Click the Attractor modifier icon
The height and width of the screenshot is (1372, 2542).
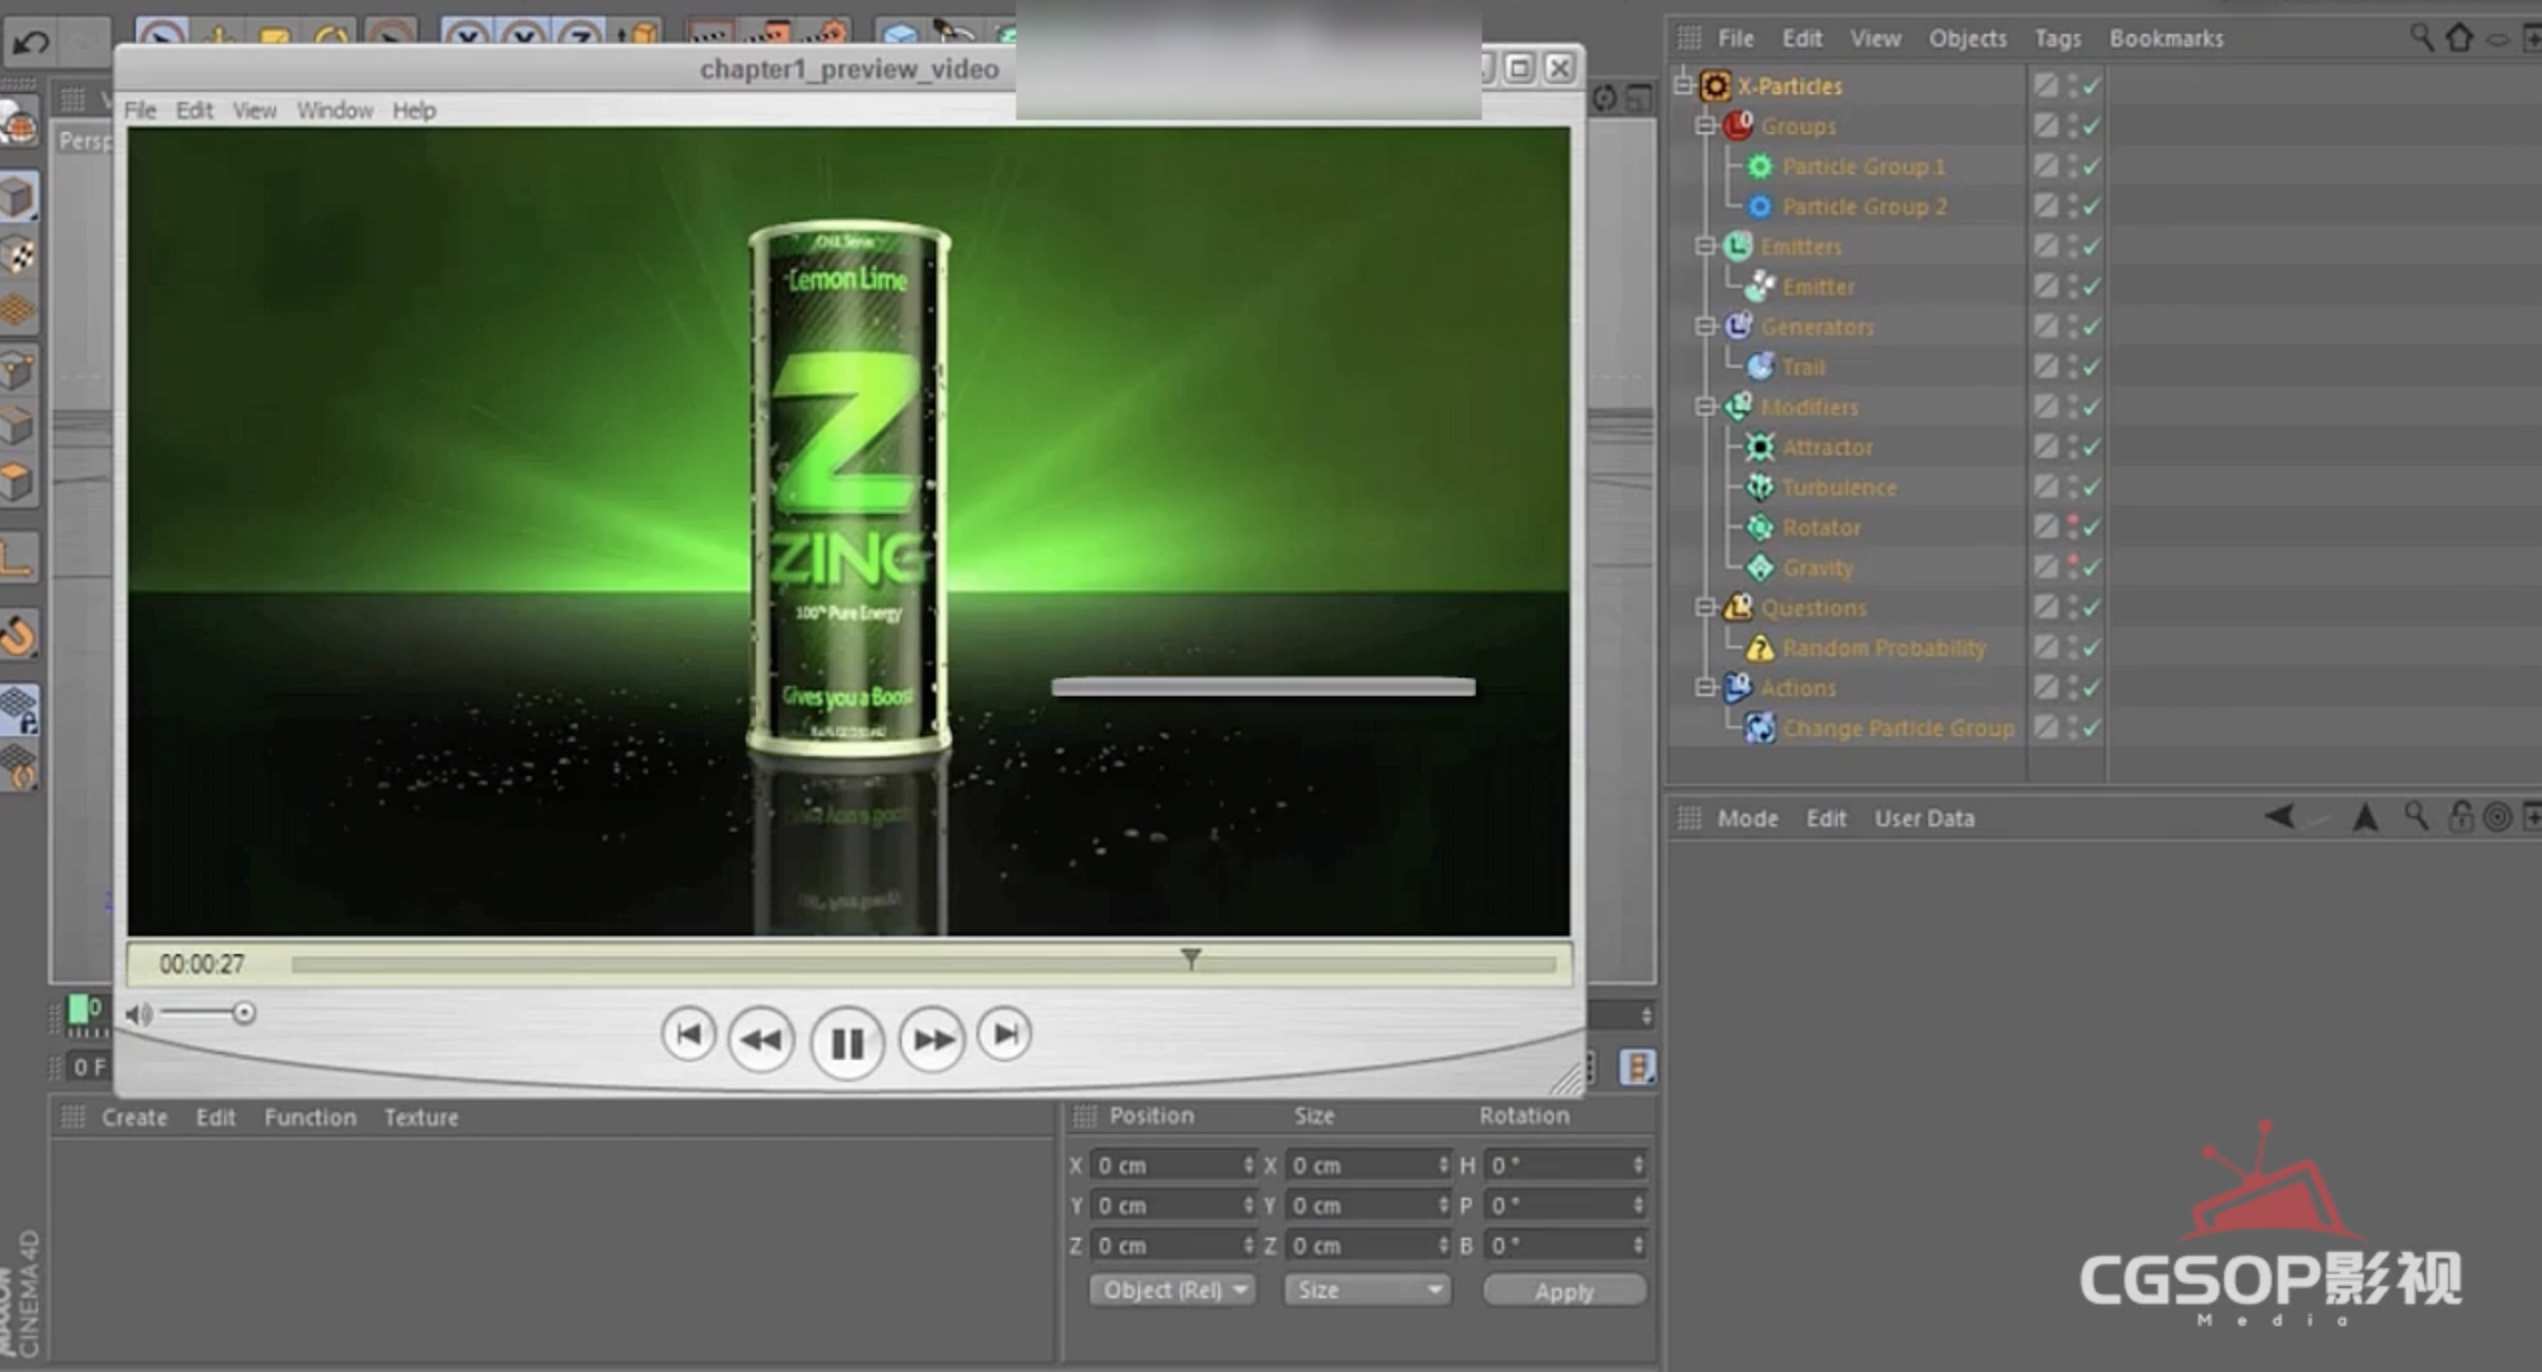pos(1759,447)
